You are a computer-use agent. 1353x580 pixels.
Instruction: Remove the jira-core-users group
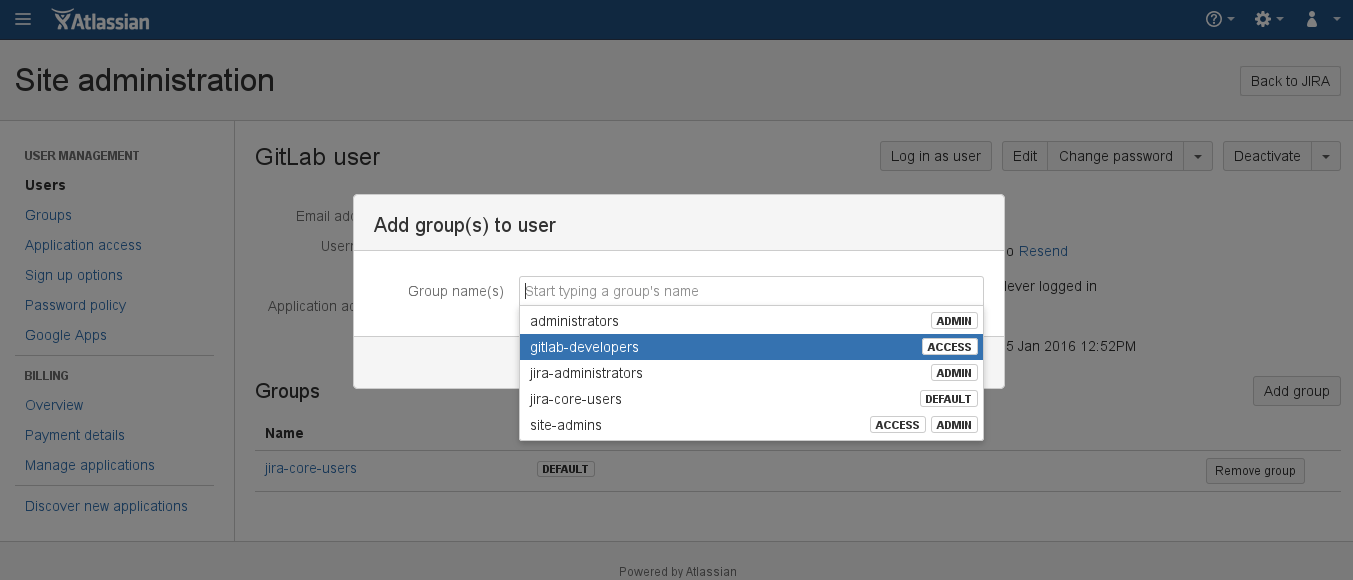coord(1254,470)
